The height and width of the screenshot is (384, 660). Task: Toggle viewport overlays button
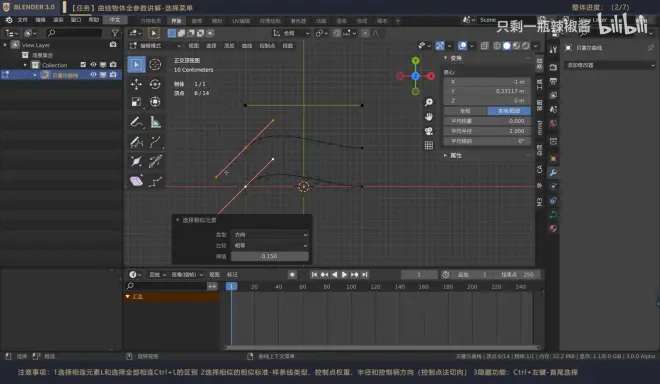(x=462, y=45)
